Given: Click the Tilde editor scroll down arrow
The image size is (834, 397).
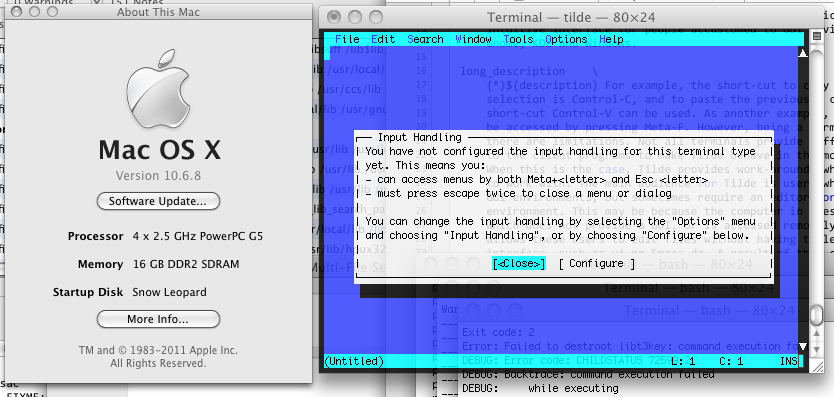Looking at the screenshot, I should [803, 347].
